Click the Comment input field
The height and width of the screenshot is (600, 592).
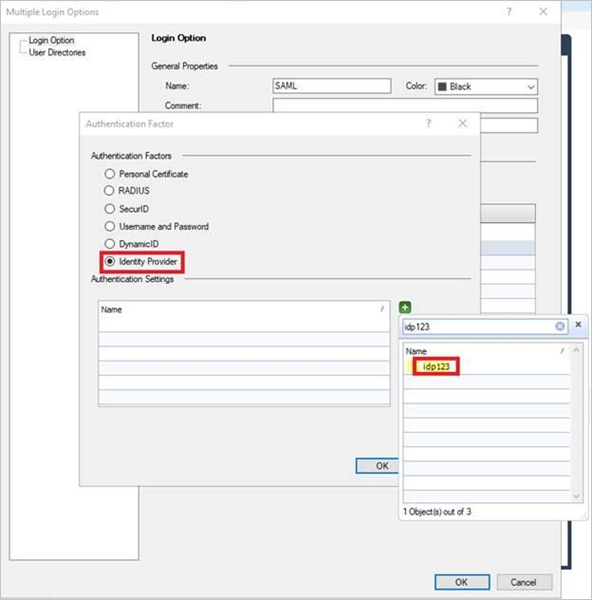(405, 105)
